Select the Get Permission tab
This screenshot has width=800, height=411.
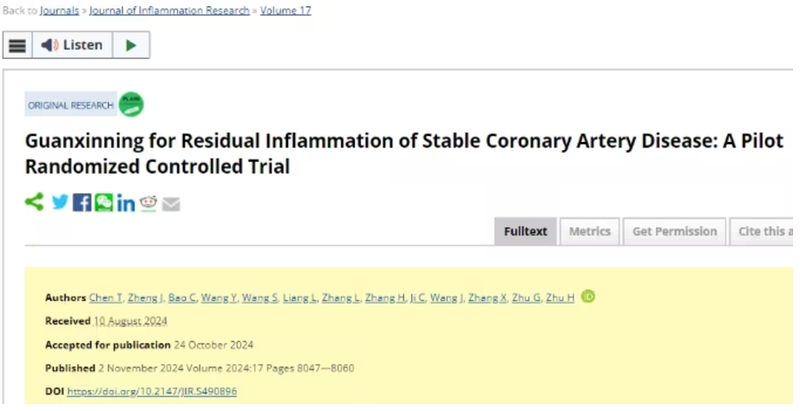[x=674, y=231]
